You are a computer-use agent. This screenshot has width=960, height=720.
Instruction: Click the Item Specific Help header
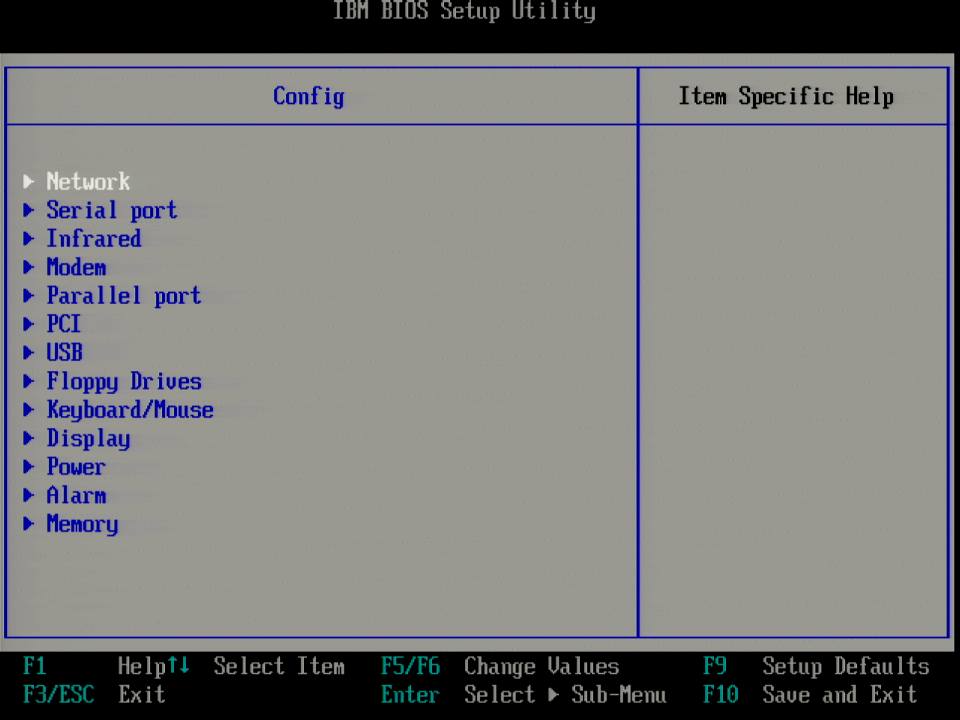pos(786,96)
